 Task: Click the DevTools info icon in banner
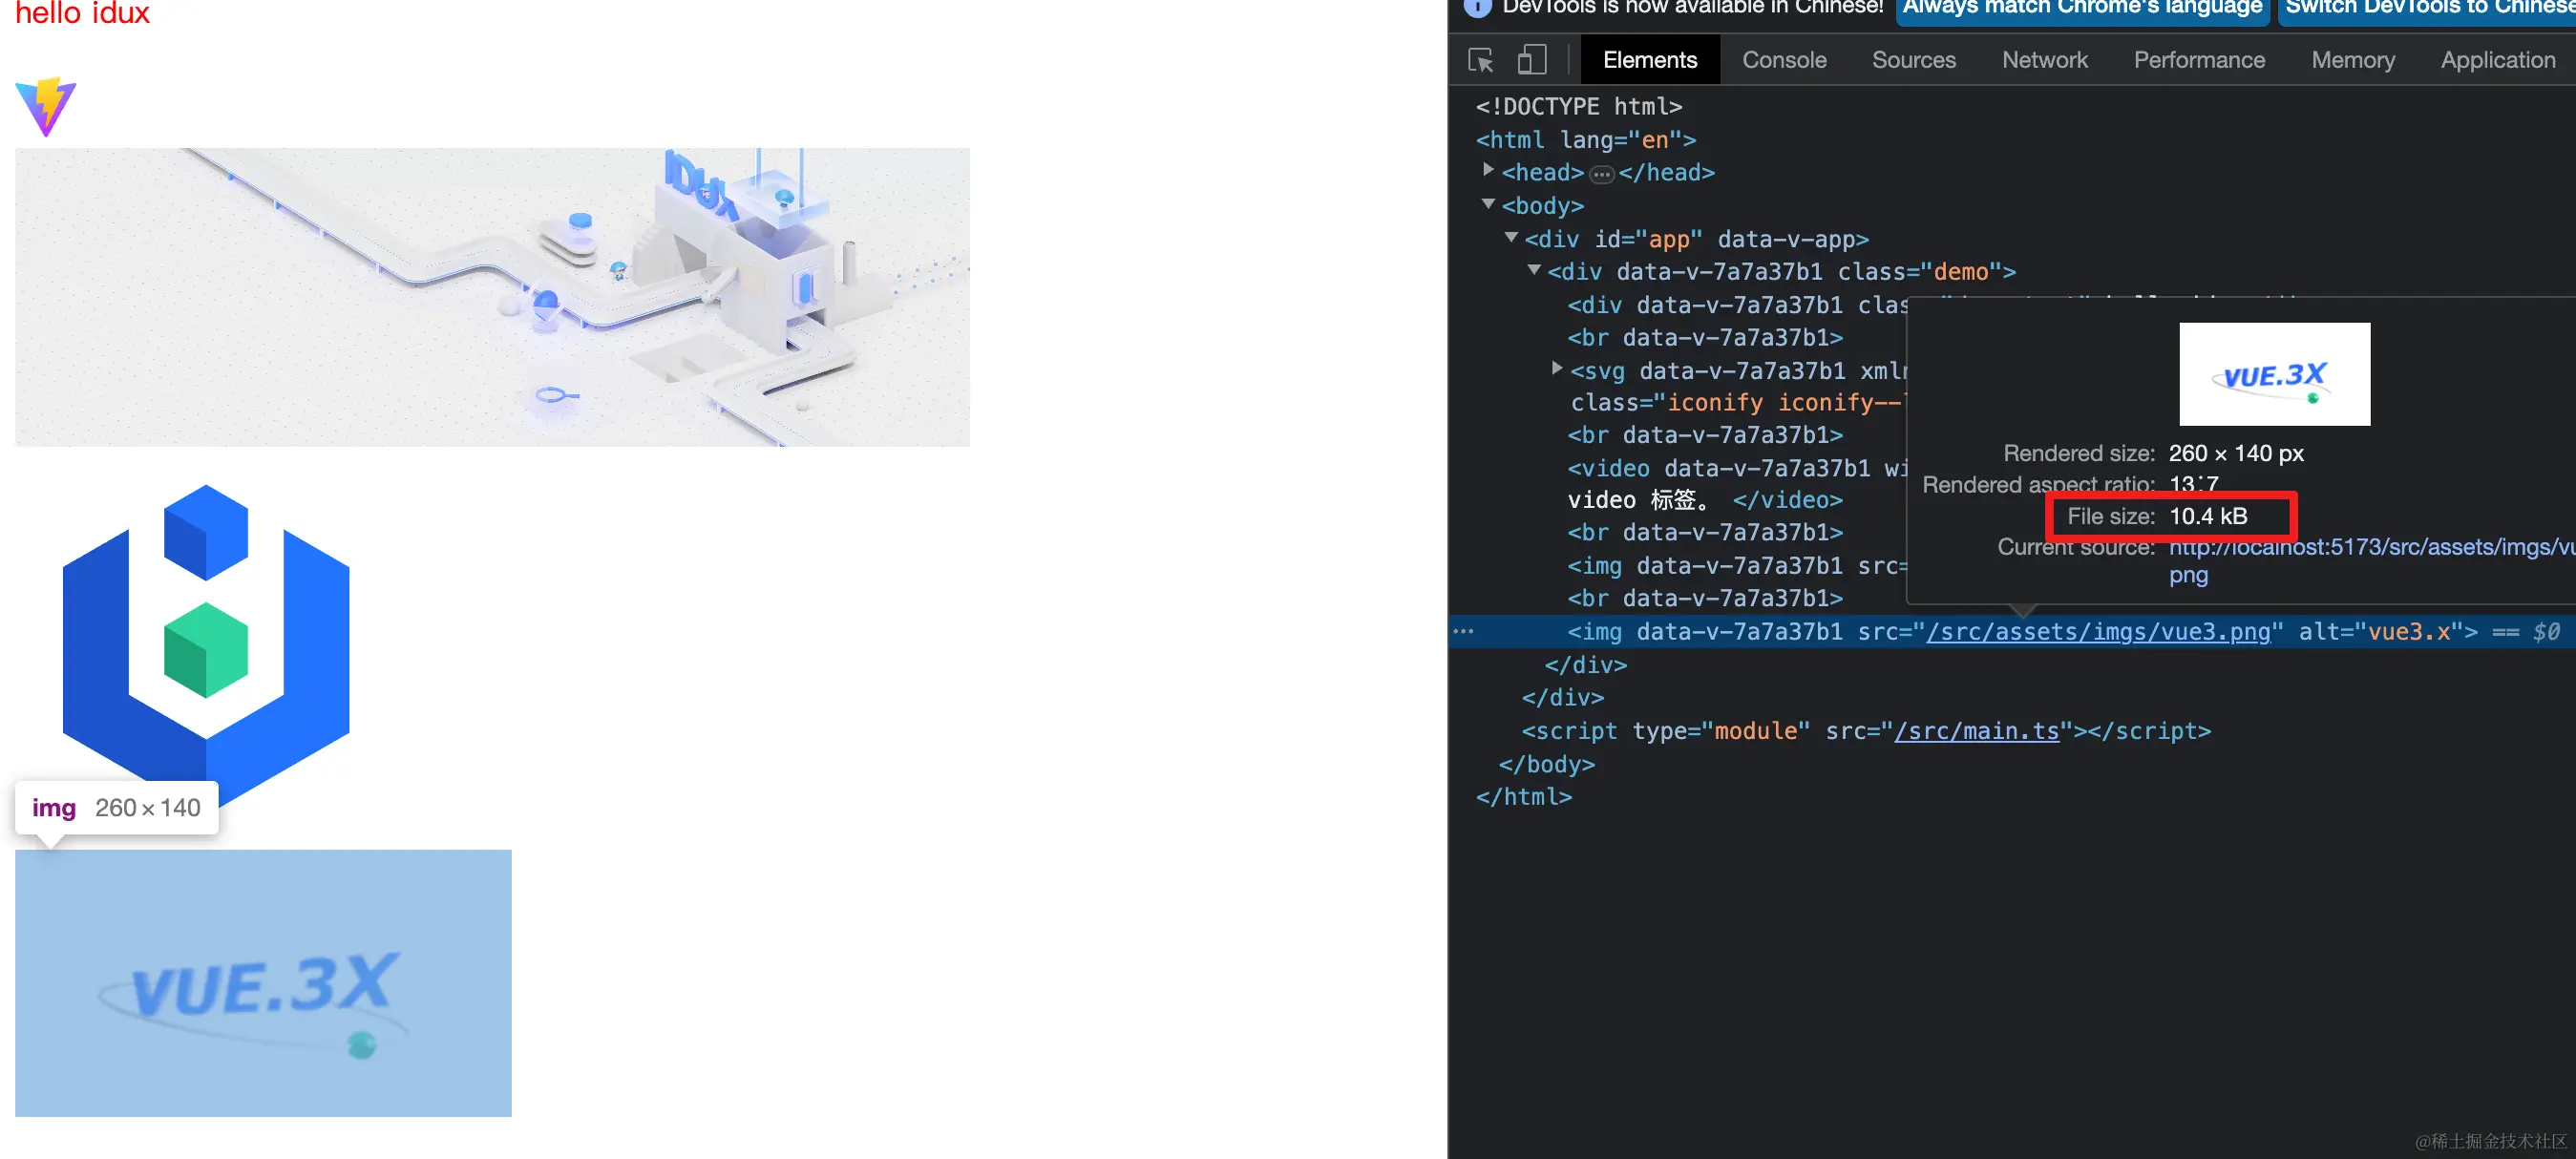(1476, 7)
